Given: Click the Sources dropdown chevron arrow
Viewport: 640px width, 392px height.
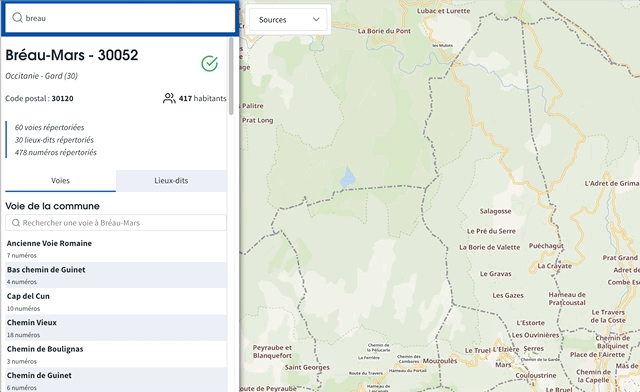Looking at the screenshot, I should 316,20.
